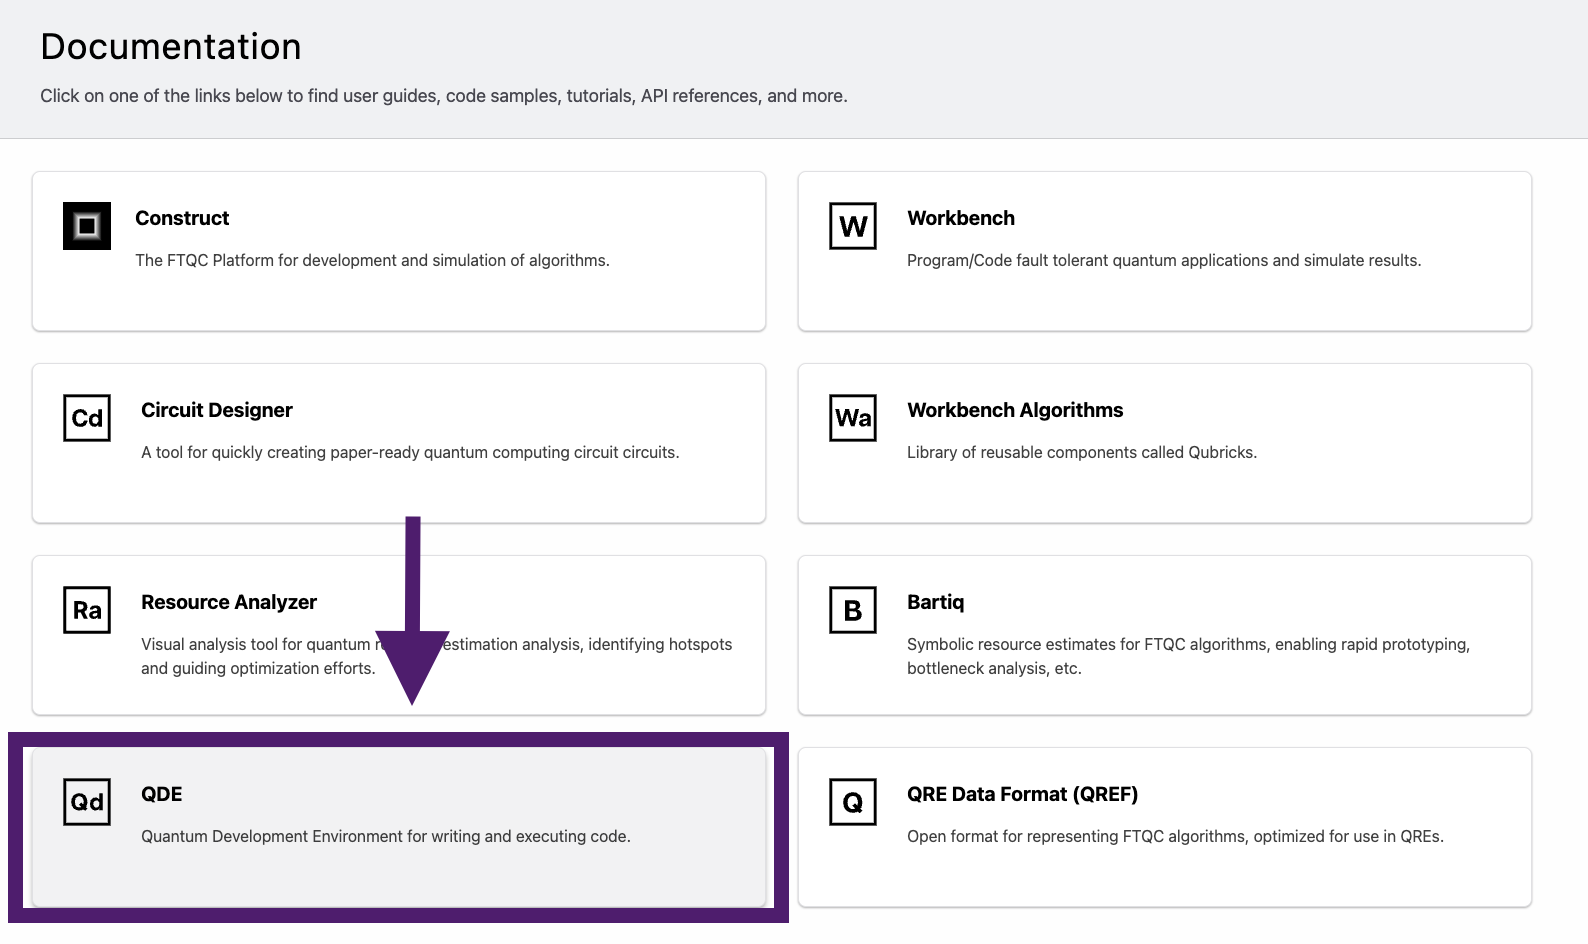Click 'Quantum Development Environment for writing' description
Screen dimensions: 1588x944
pyautogui.click(x=386, y=836)
